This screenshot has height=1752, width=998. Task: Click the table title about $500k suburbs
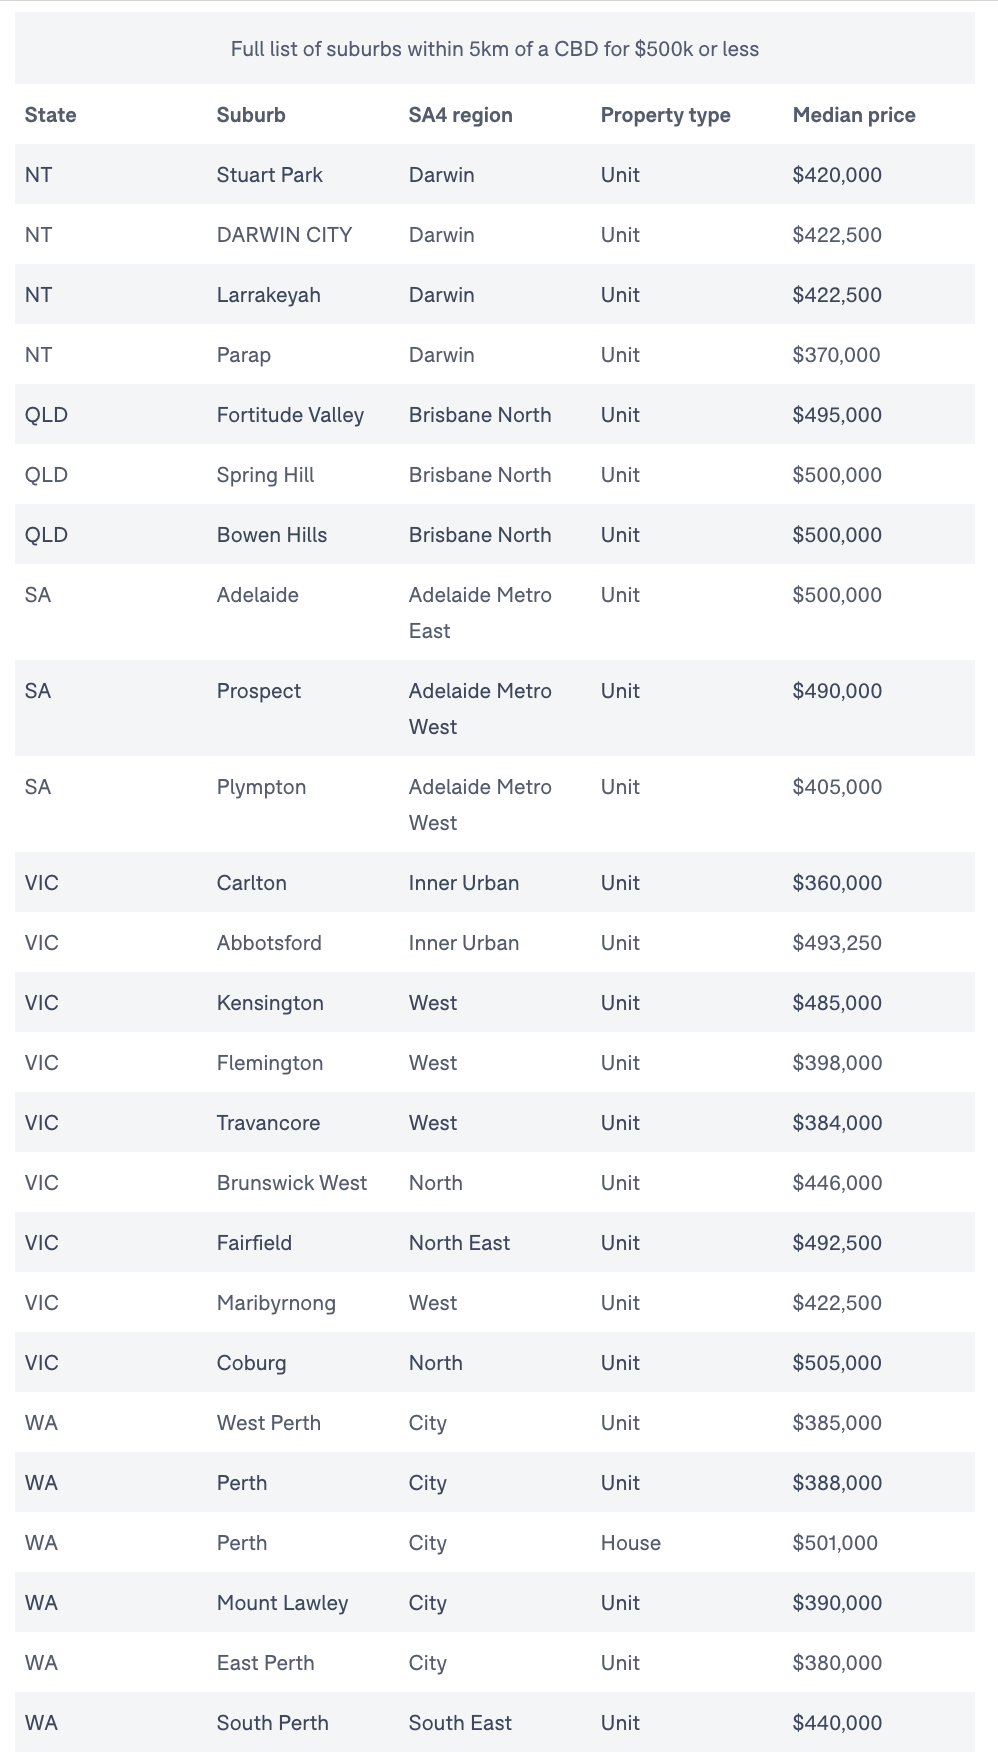coord(495,49)
